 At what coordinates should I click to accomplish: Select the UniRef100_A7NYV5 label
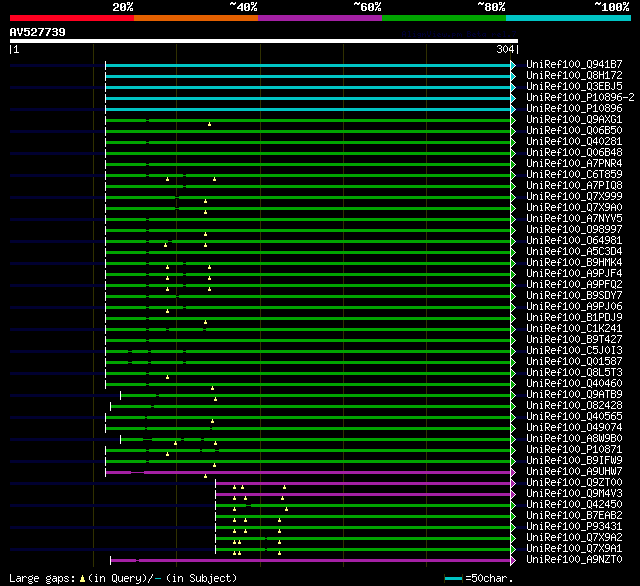574,219
